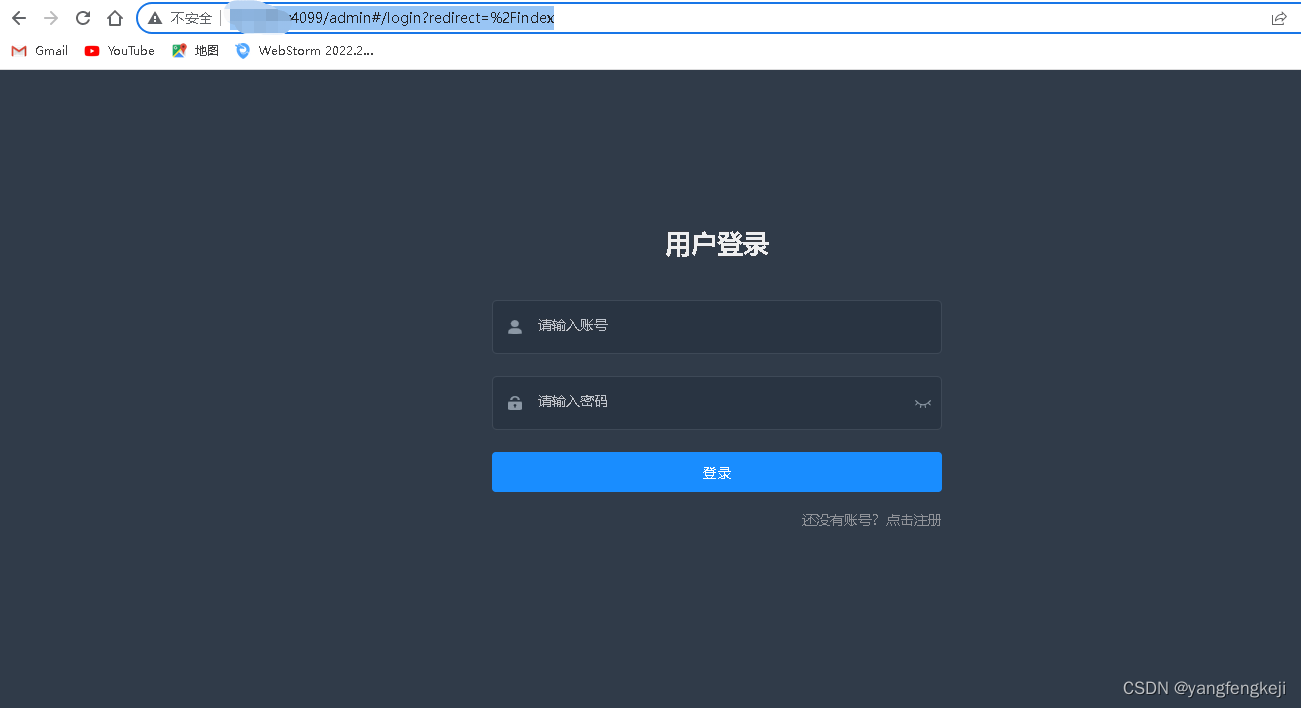Open the WebStorm 2022.2 bookmark

pyautogui.click(x=304, y=50)
